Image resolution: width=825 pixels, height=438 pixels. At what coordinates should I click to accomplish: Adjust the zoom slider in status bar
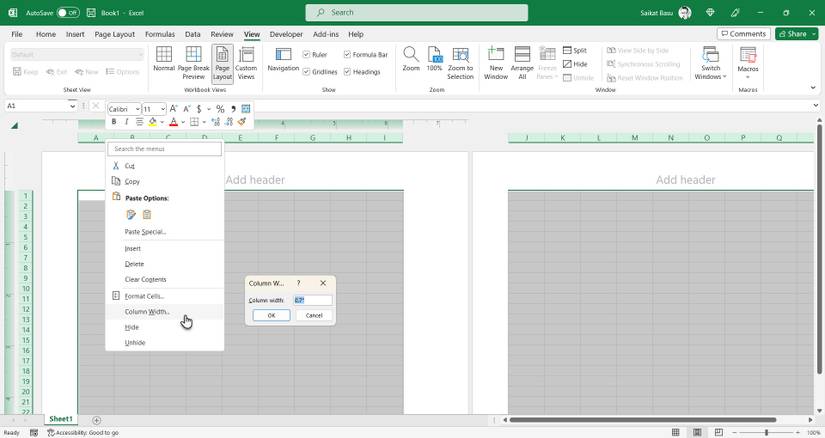pos(767,433)
